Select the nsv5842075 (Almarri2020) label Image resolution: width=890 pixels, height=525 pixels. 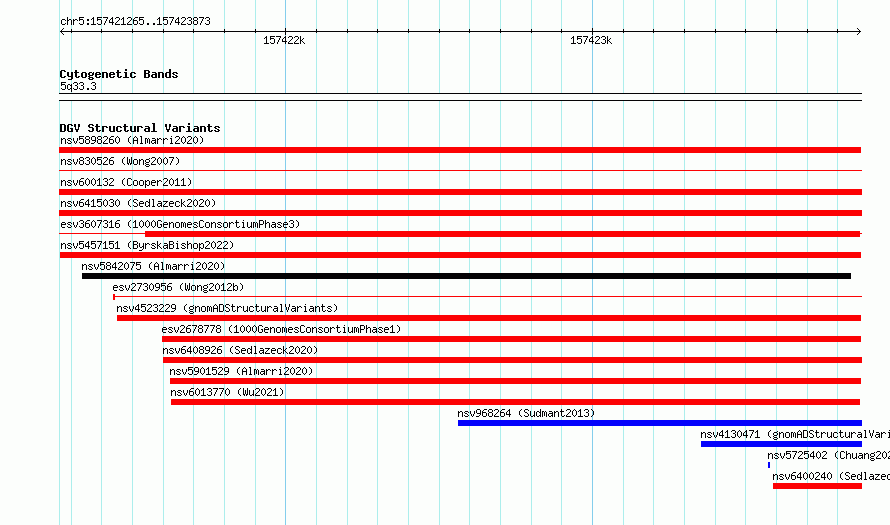153,266
